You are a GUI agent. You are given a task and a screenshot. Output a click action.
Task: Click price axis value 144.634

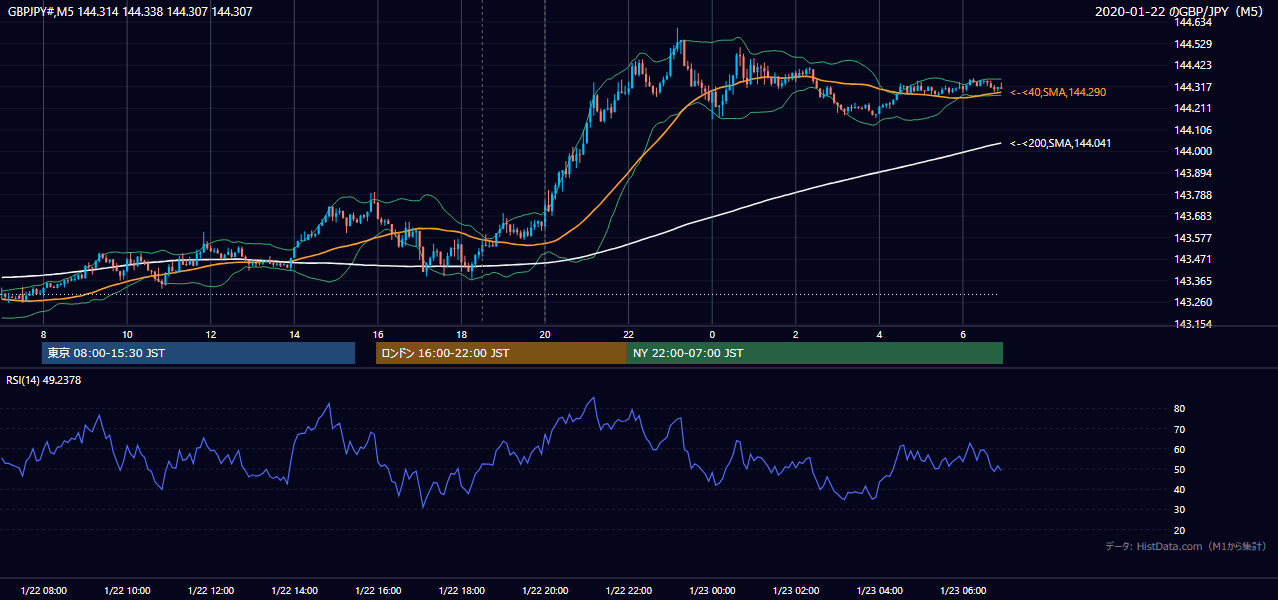coord(1192,22)
